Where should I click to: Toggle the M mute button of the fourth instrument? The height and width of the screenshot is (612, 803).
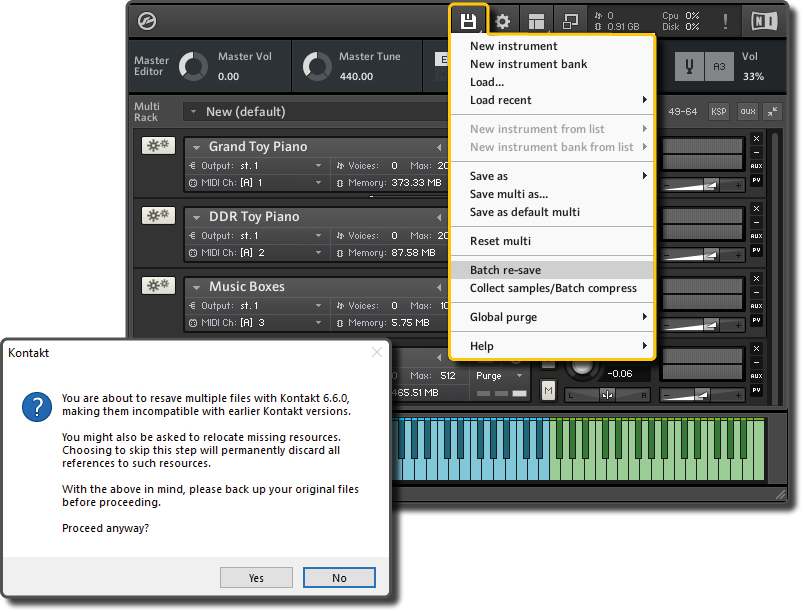point(548,391)
